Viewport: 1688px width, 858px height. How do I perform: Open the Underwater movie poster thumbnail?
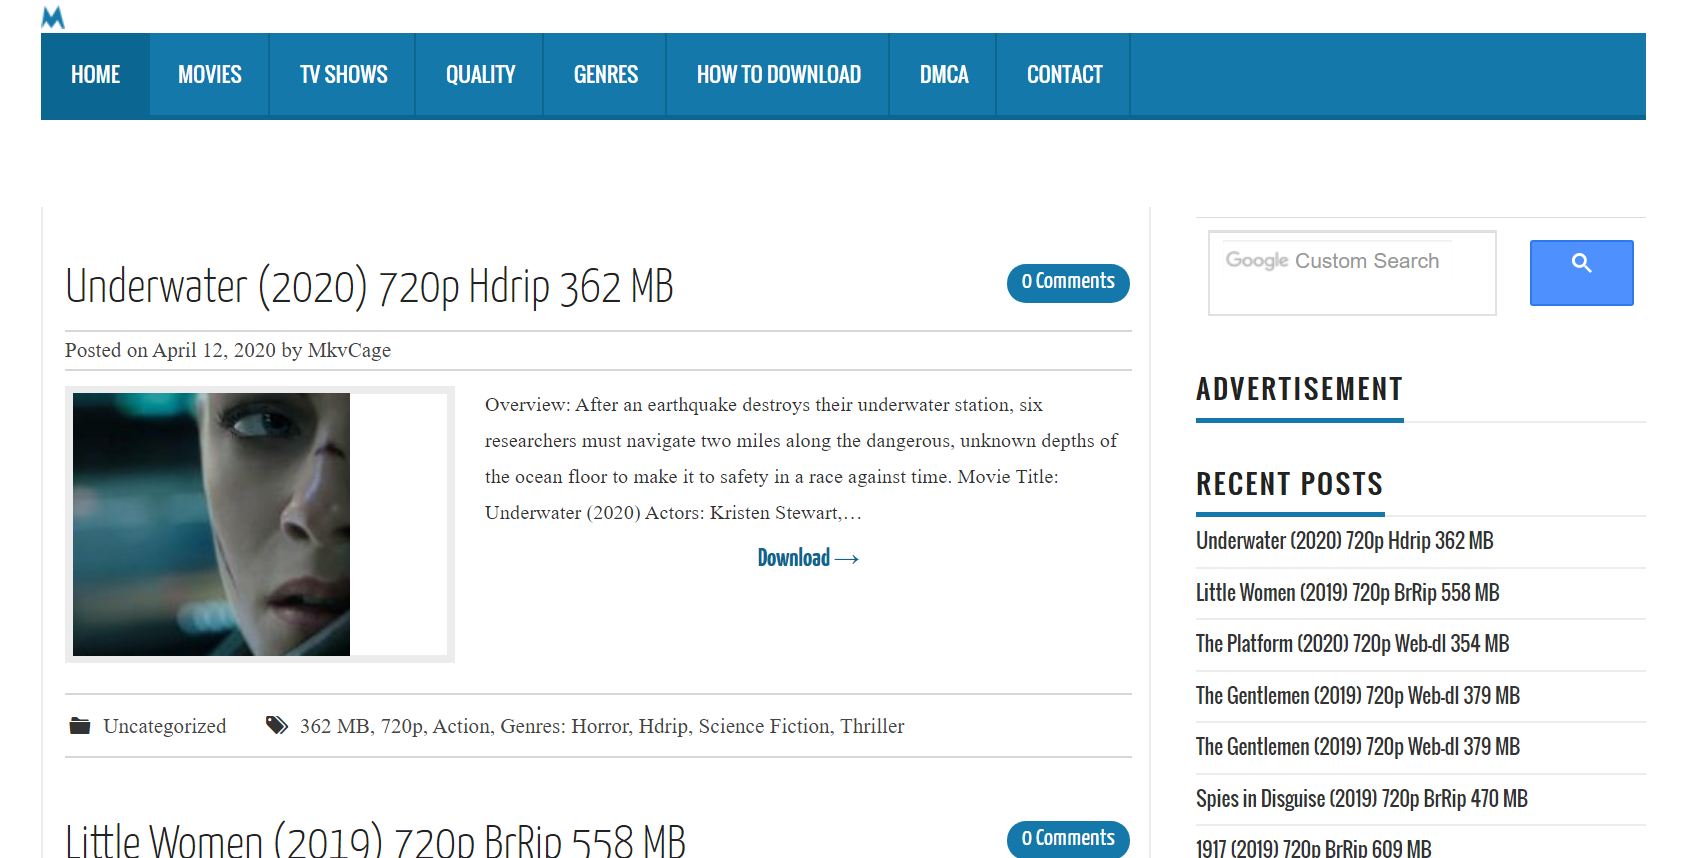pos(212,524)
